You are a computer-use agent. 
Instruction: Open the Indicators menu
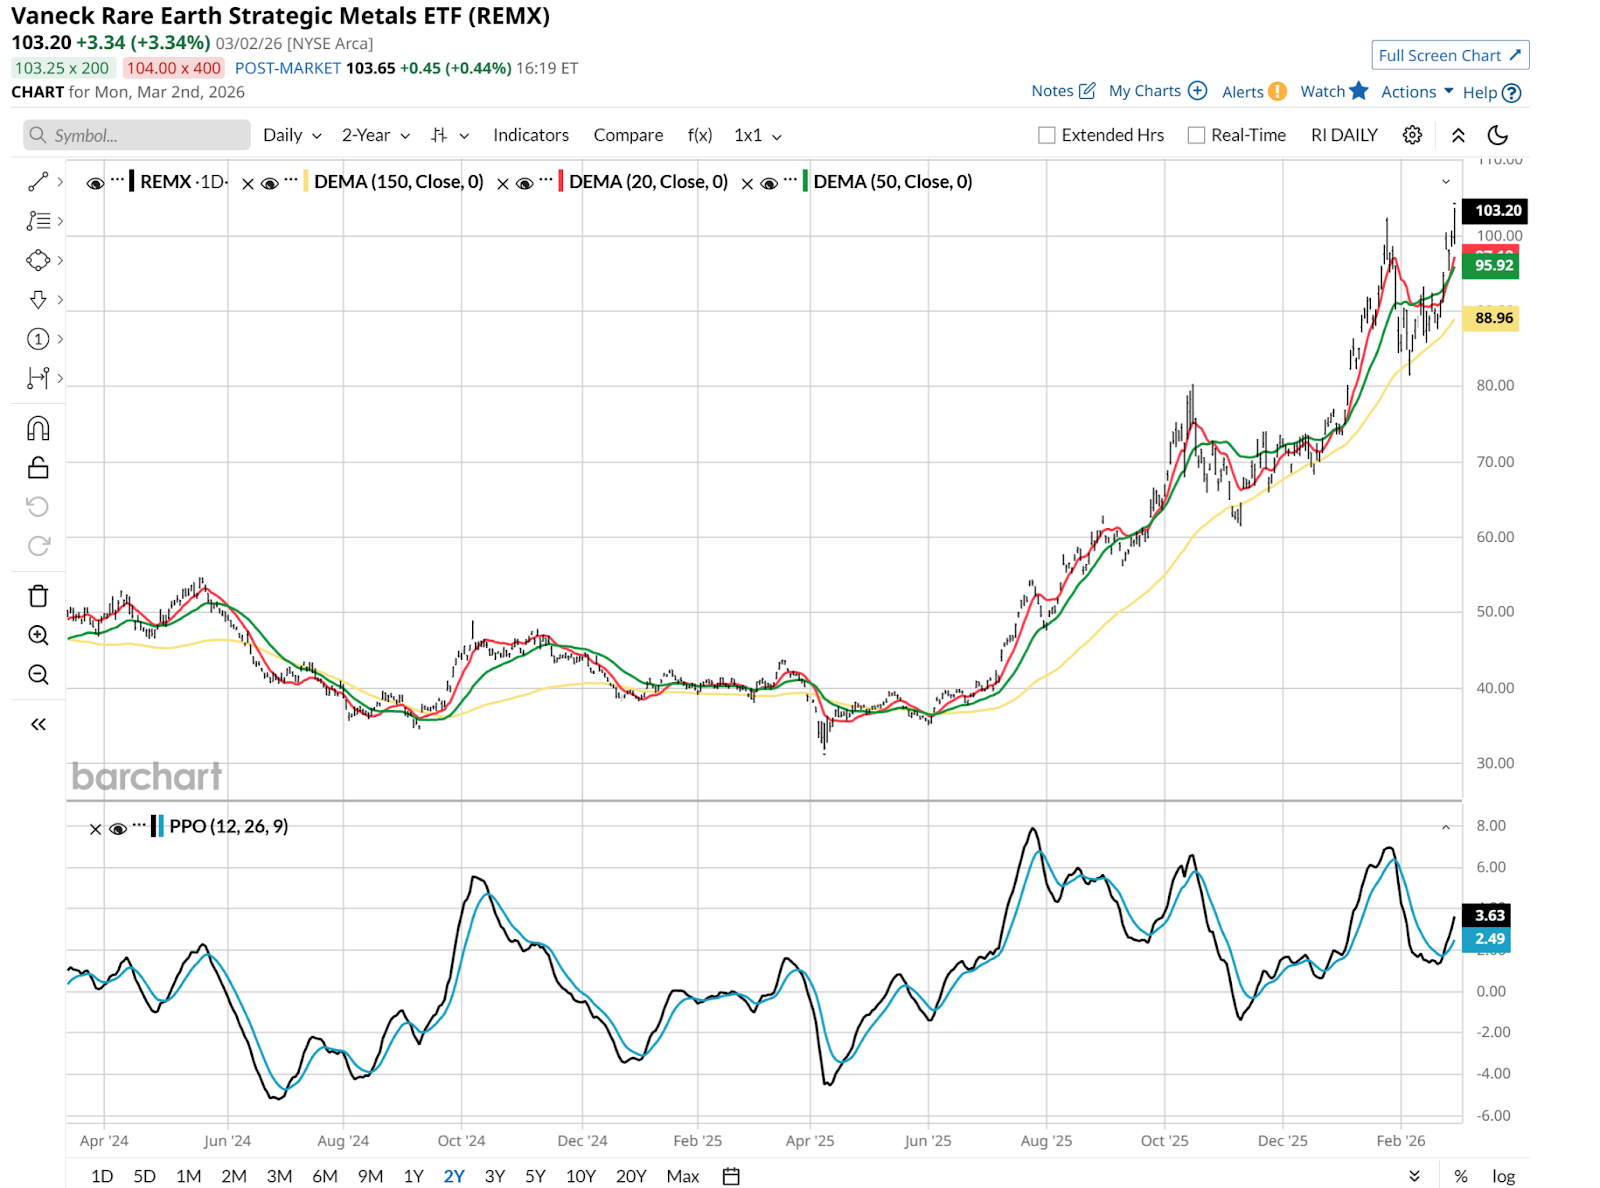(x=530, y=135)
